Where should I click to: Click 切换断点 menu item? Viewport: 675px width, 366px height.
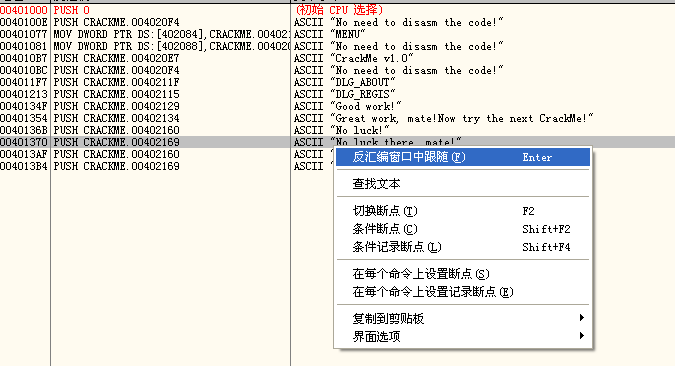[462, 211]
